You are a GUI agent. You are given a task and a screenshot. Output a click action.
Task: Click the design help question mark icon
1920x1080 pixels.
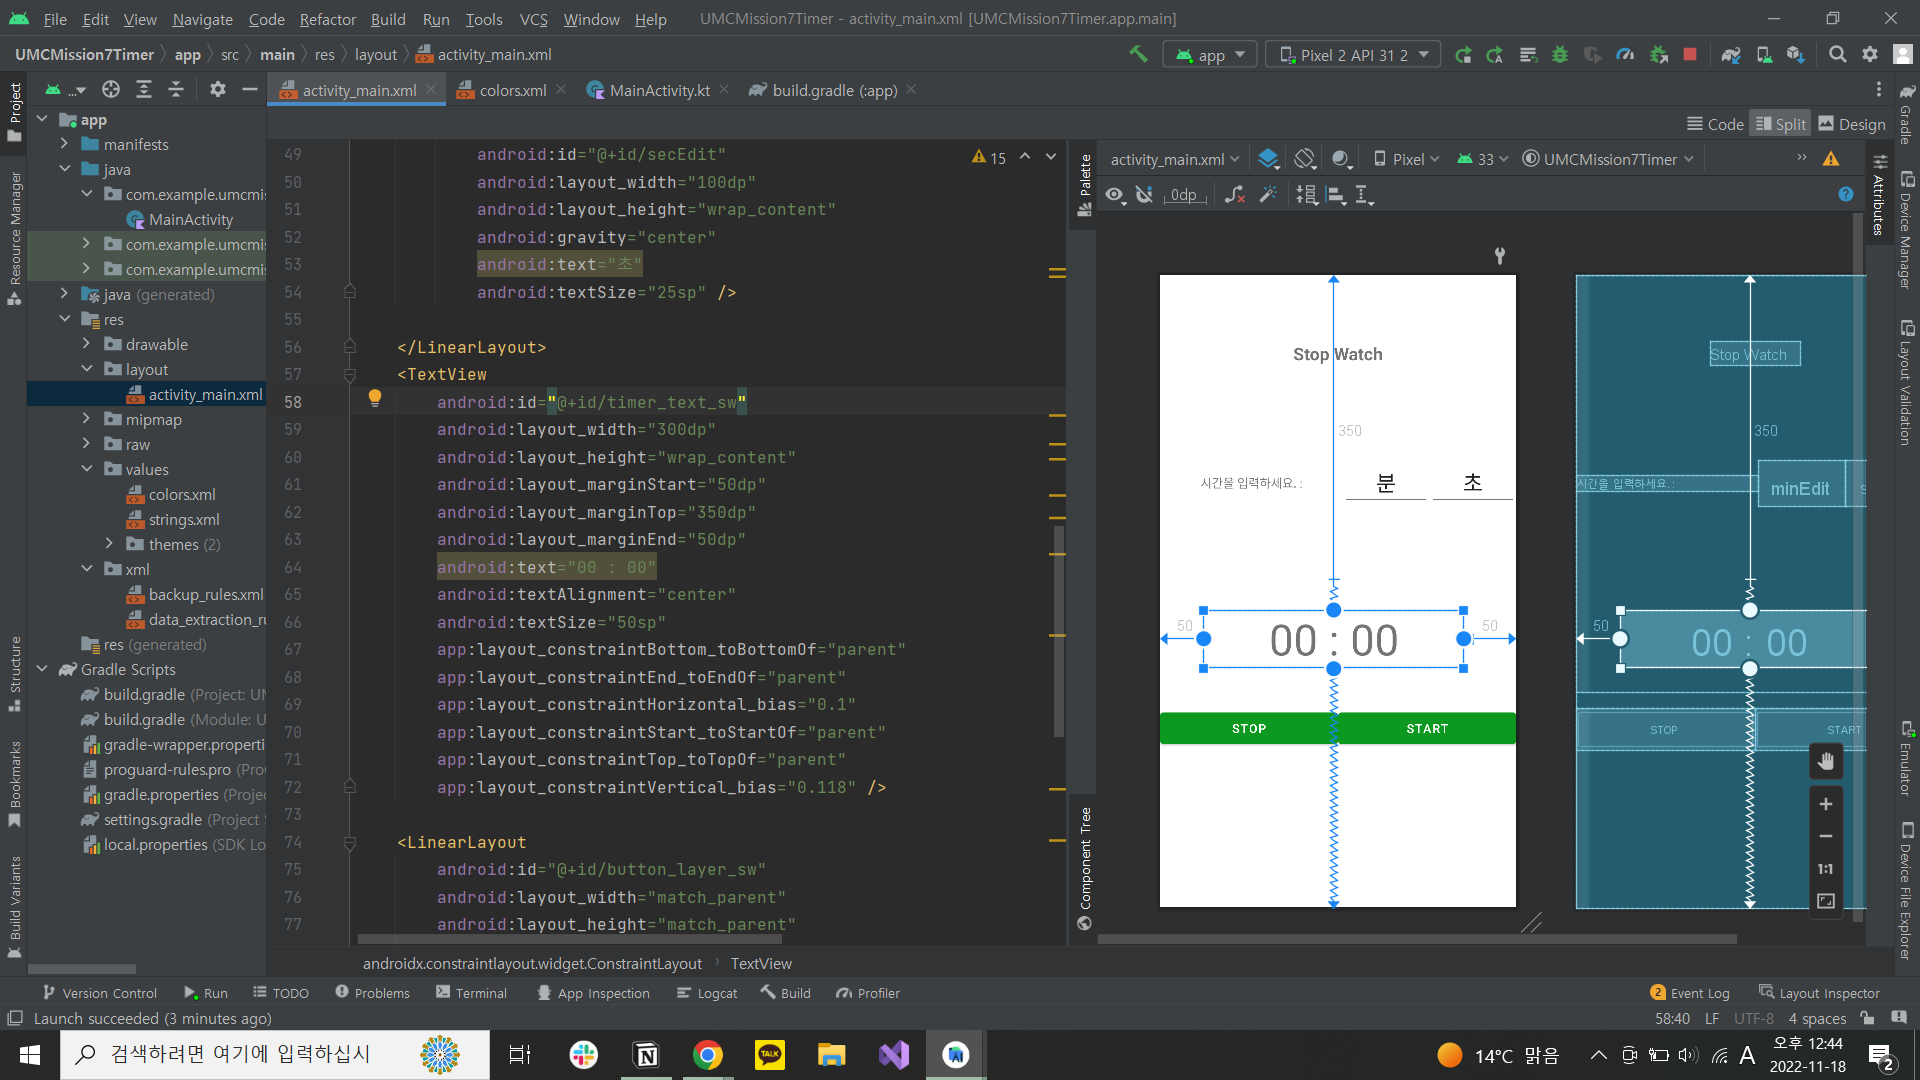(x=1846, y=195)
